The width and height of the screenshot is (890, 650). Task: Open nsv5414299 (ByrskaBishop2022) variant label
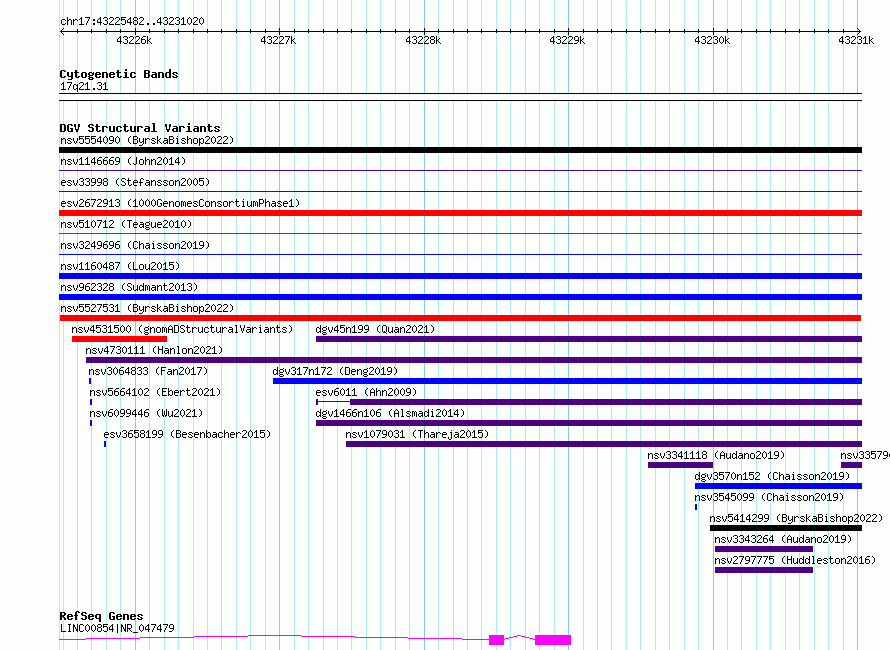796,518
